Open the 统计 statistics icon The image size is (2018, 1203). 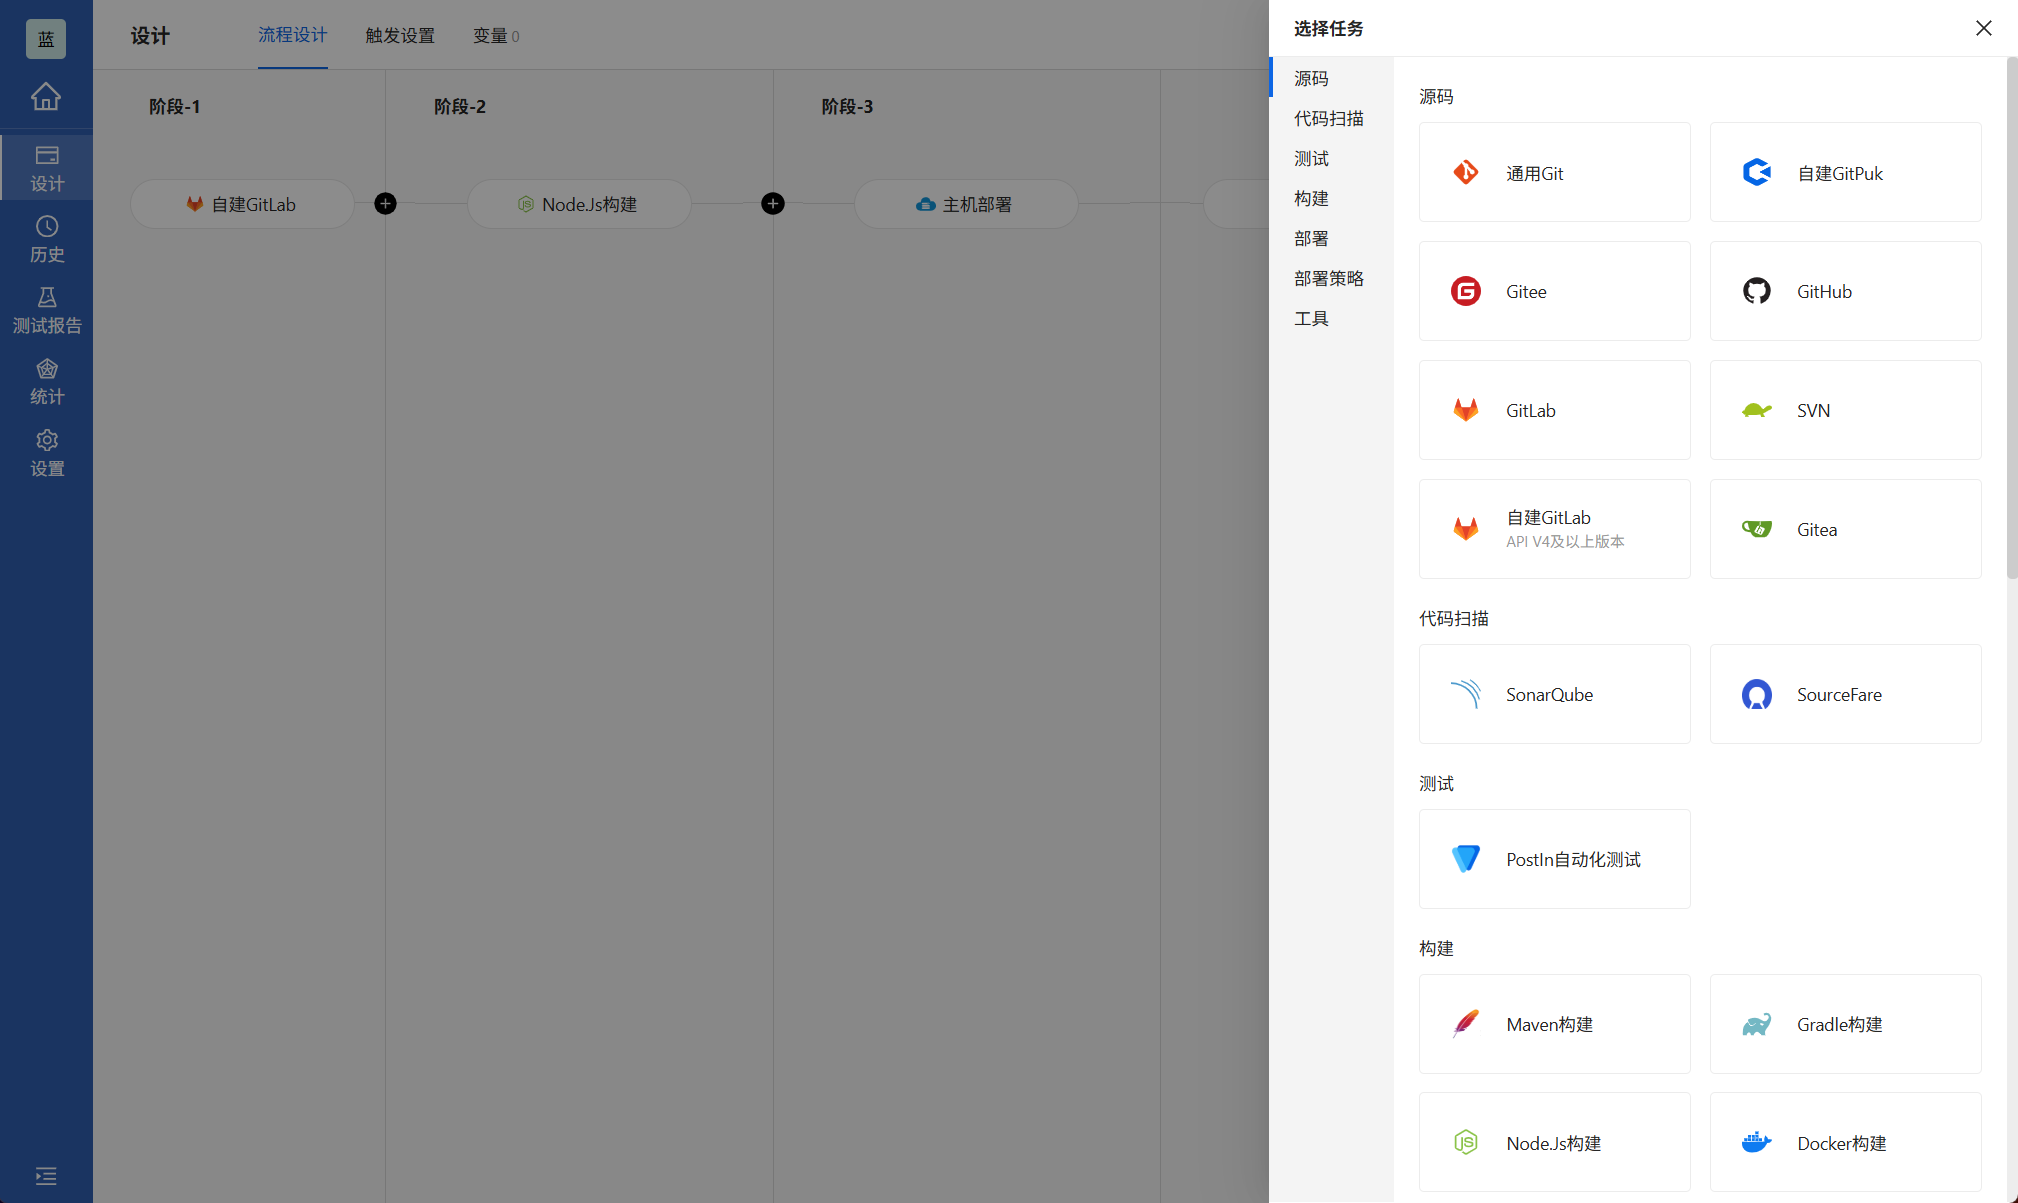coord(46,382)
